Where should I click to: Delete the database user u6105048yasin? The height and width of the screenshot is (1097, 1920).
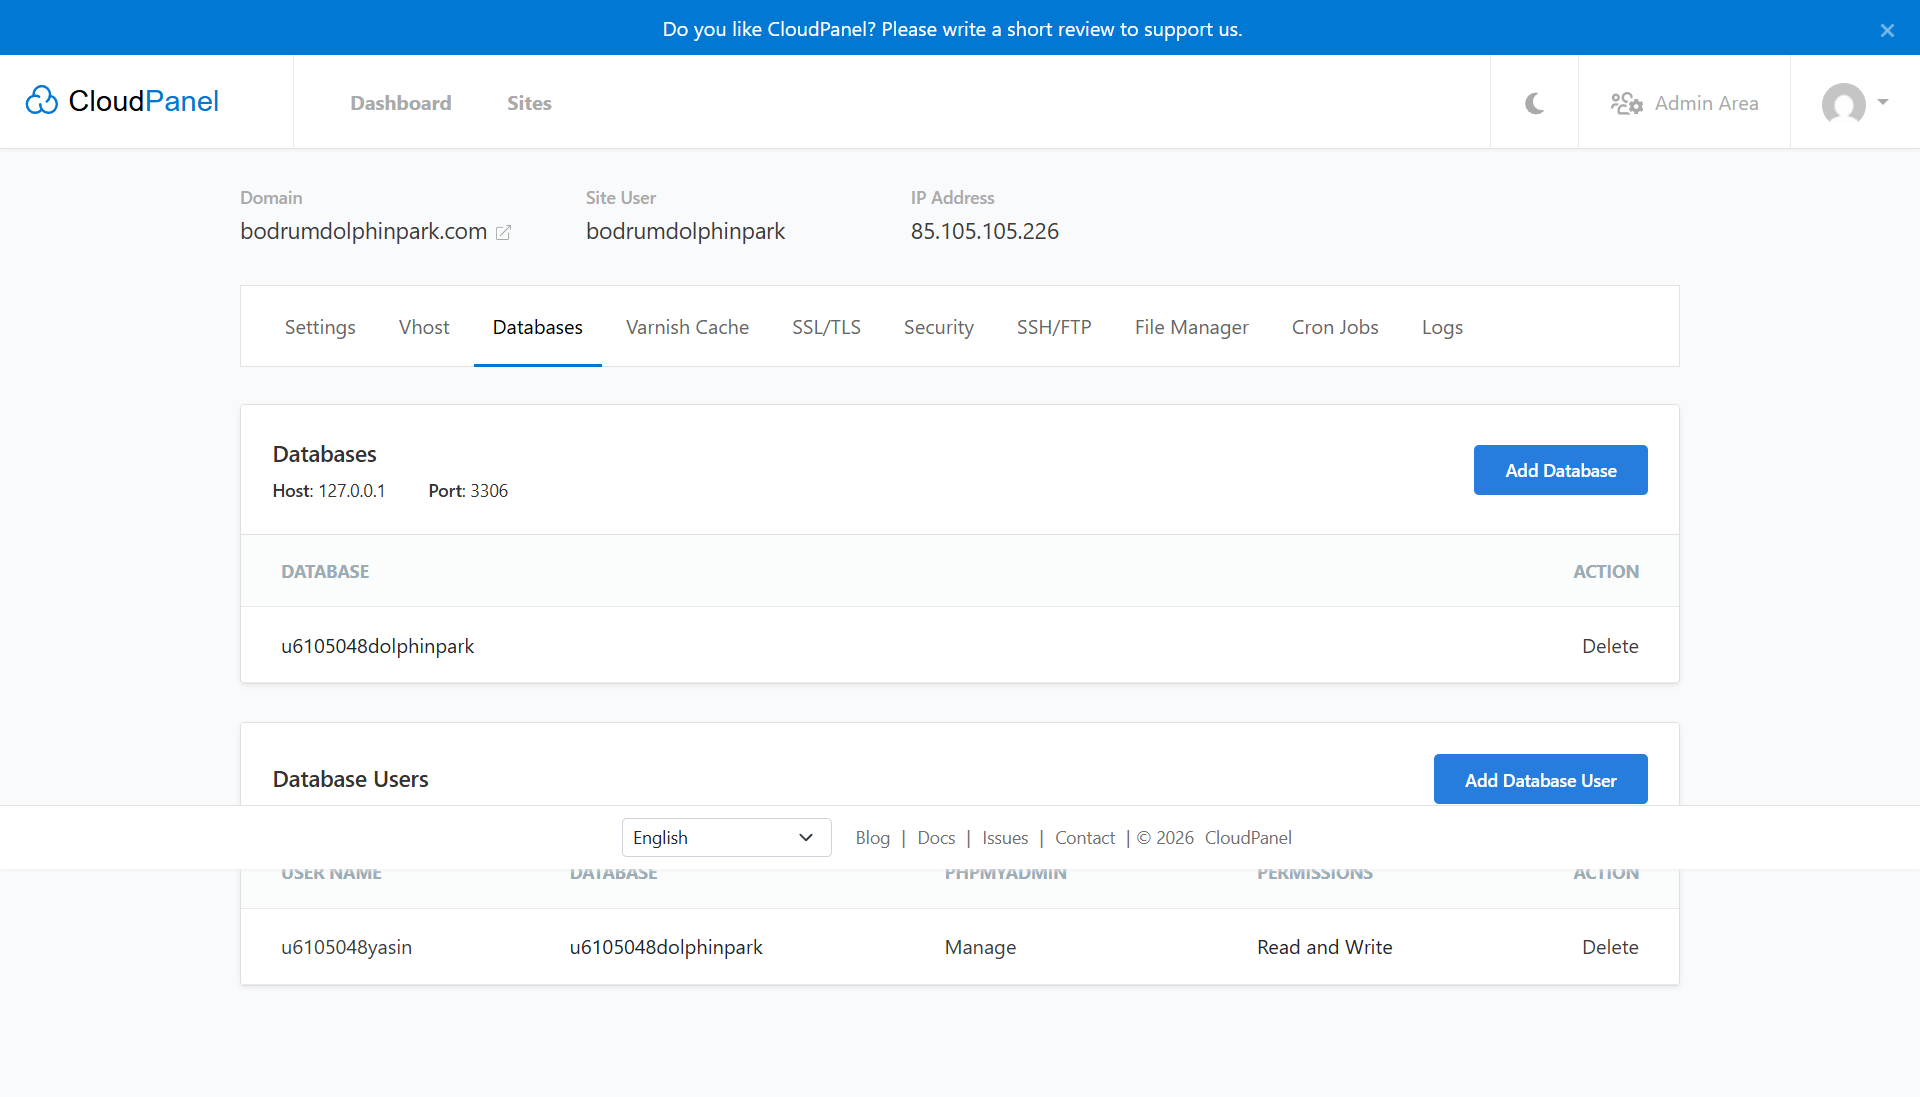click(1610, 947)
